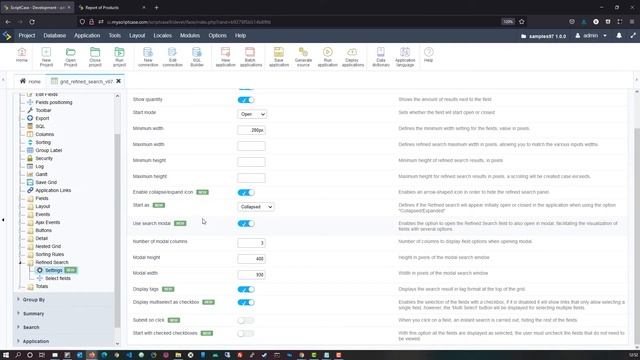Select the Settings tree item
640x360 pixels.
coord(53,270)
